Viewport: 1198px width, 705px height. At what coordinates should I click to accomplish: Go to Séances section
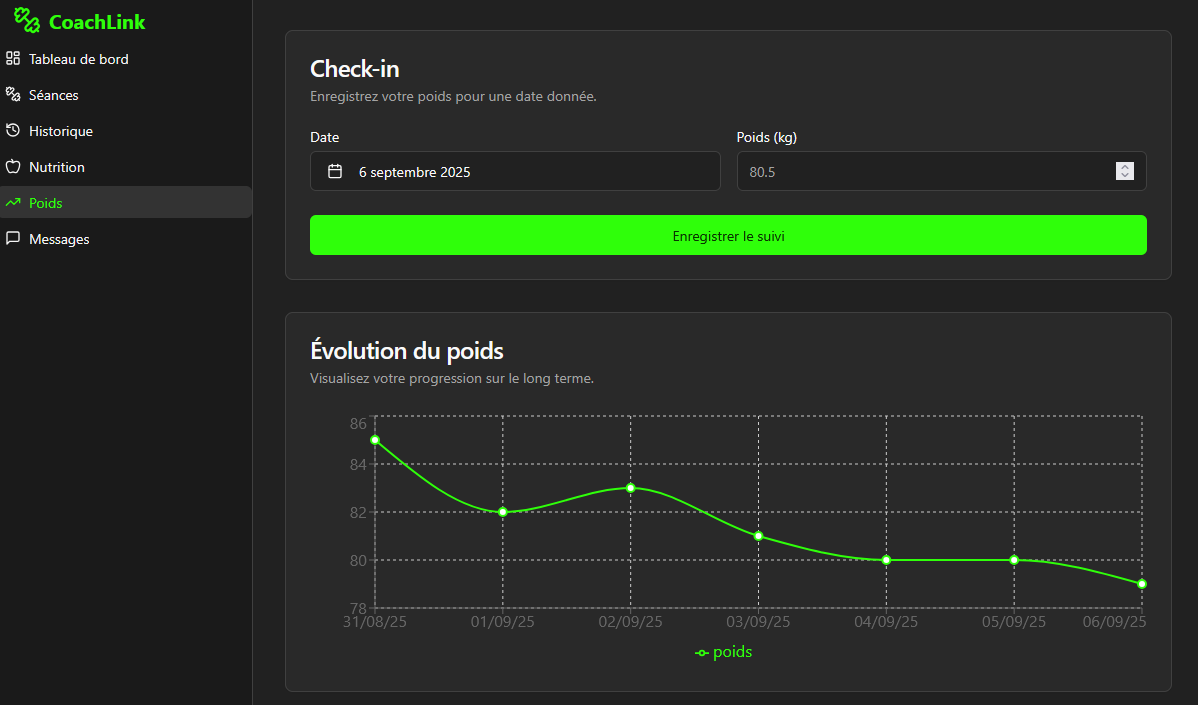point(126,95)
